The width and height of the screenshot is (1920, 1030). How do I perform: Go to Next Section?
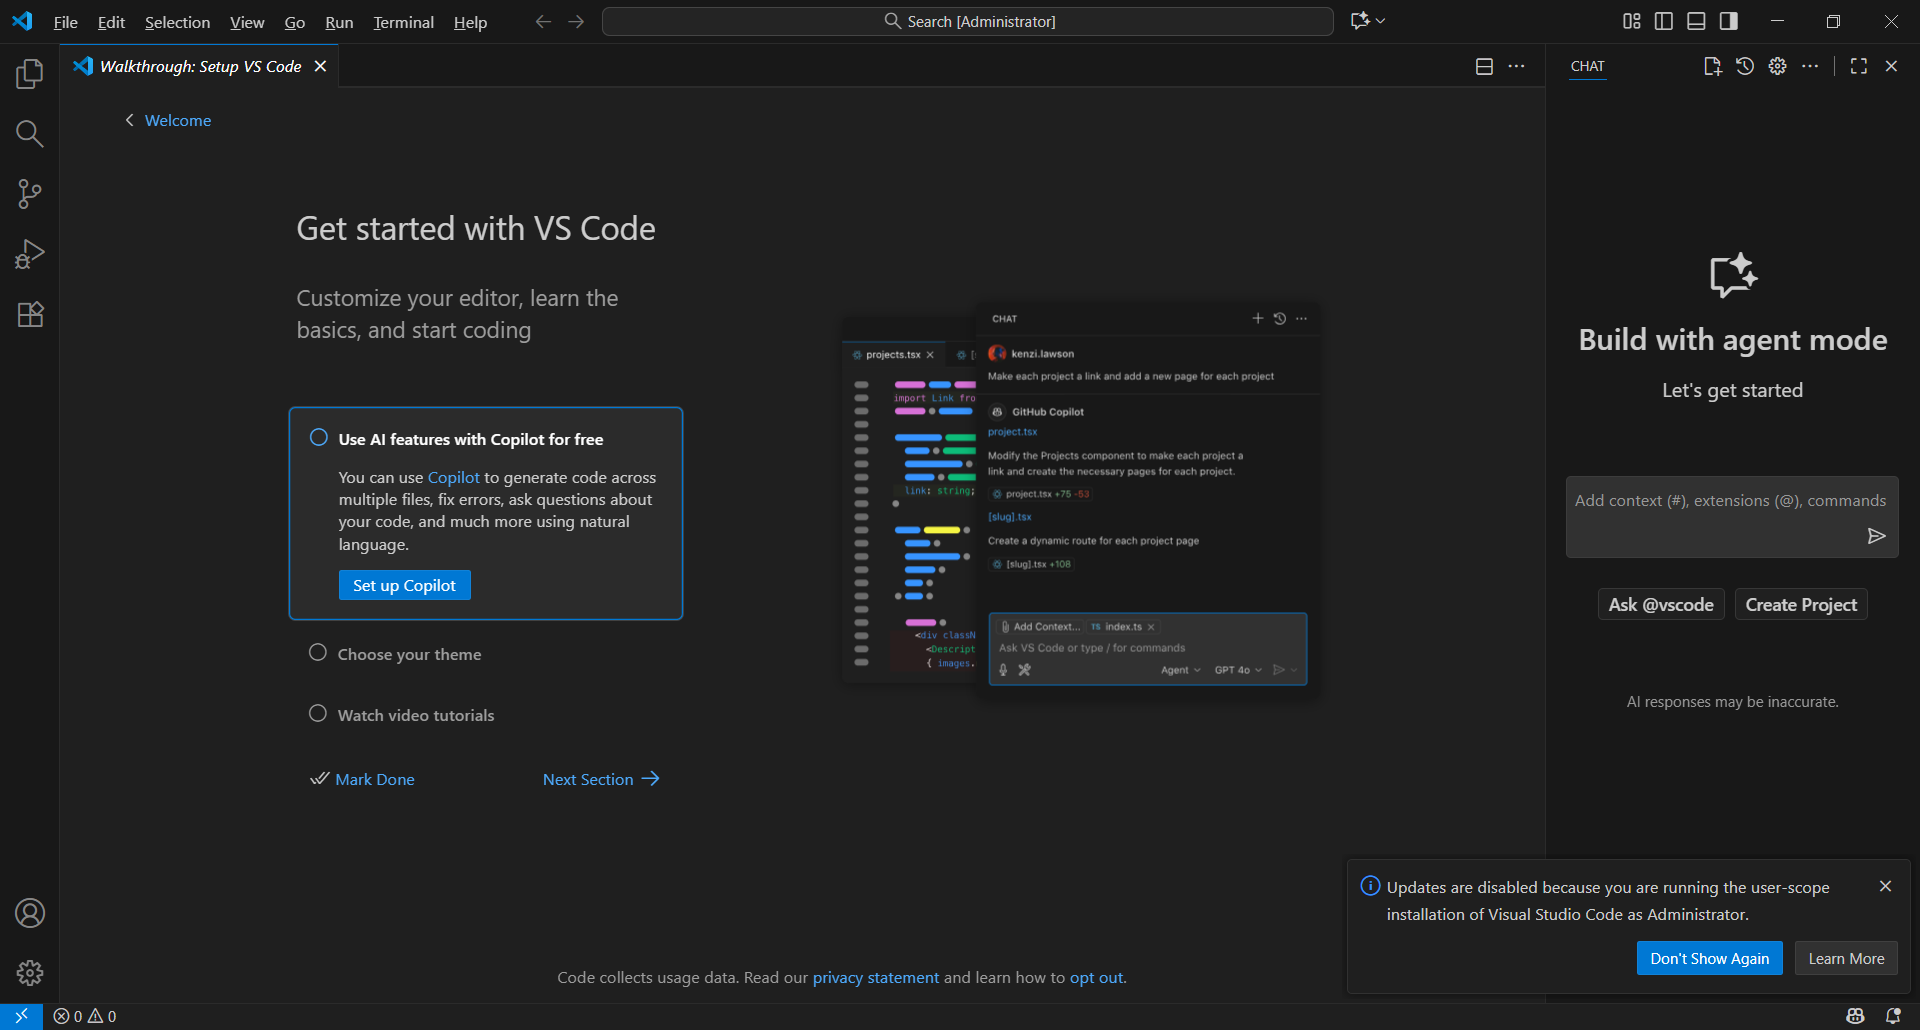(x=601, y=779)
